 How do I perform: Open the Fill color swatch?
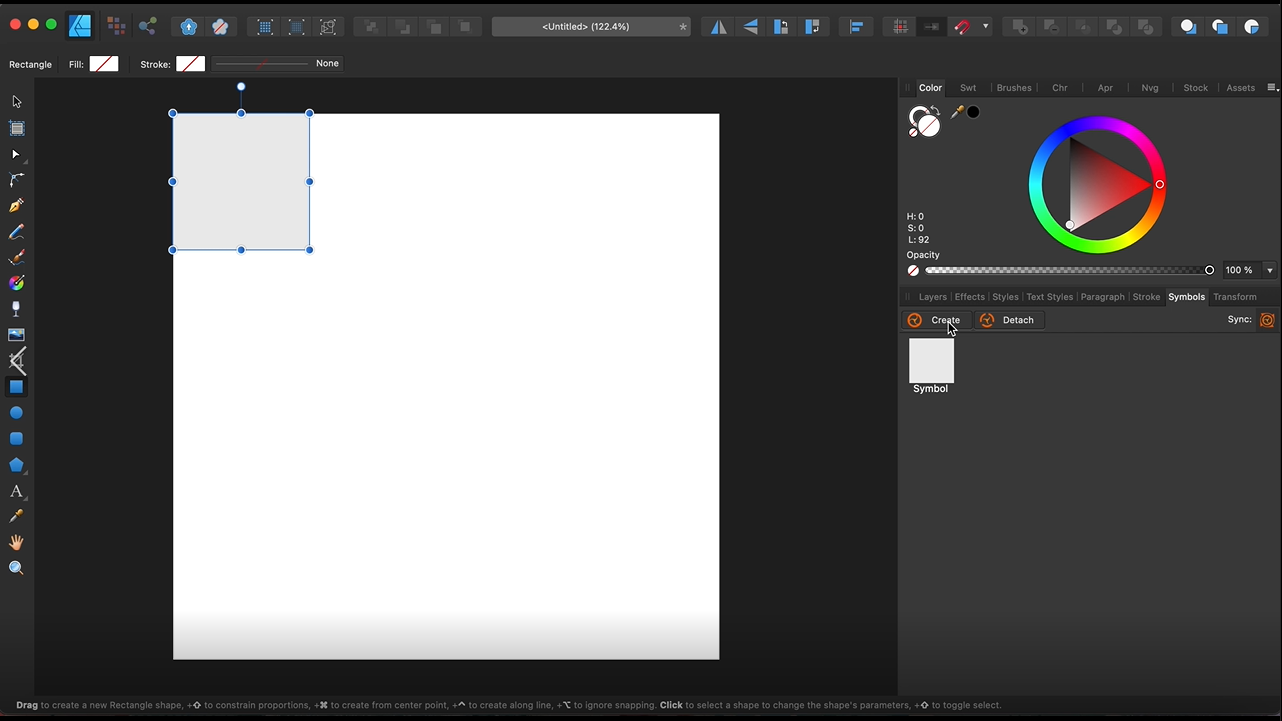coord(104,64)
